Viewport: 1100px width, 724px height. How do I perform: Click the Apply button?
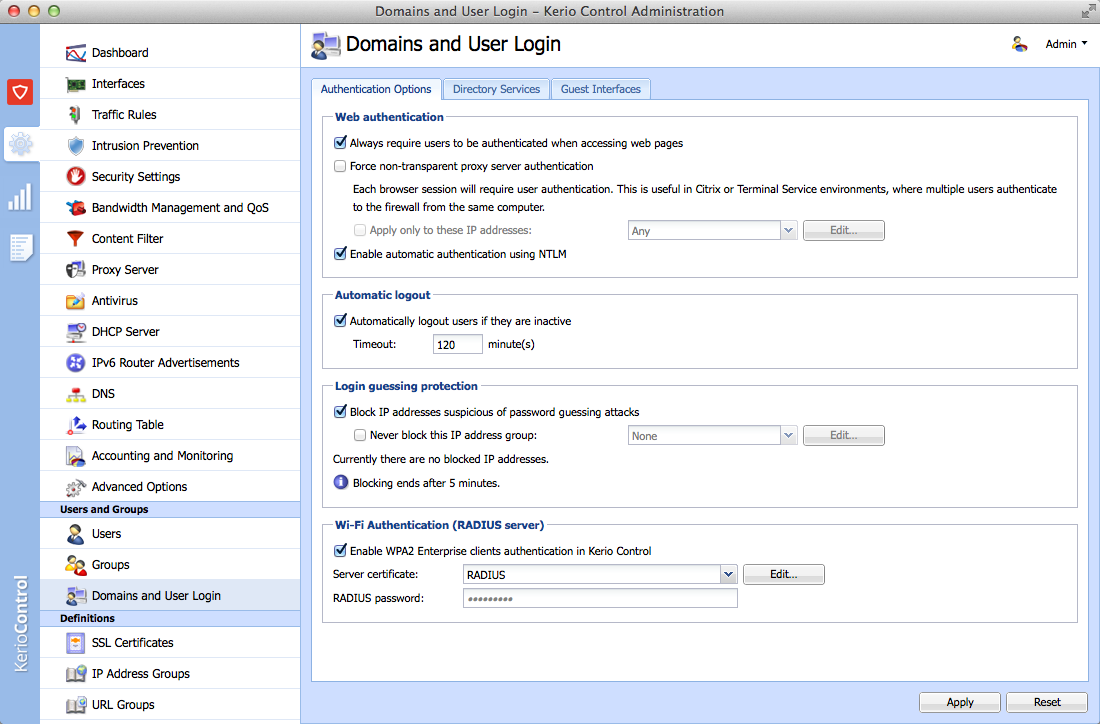coord(960,702)
